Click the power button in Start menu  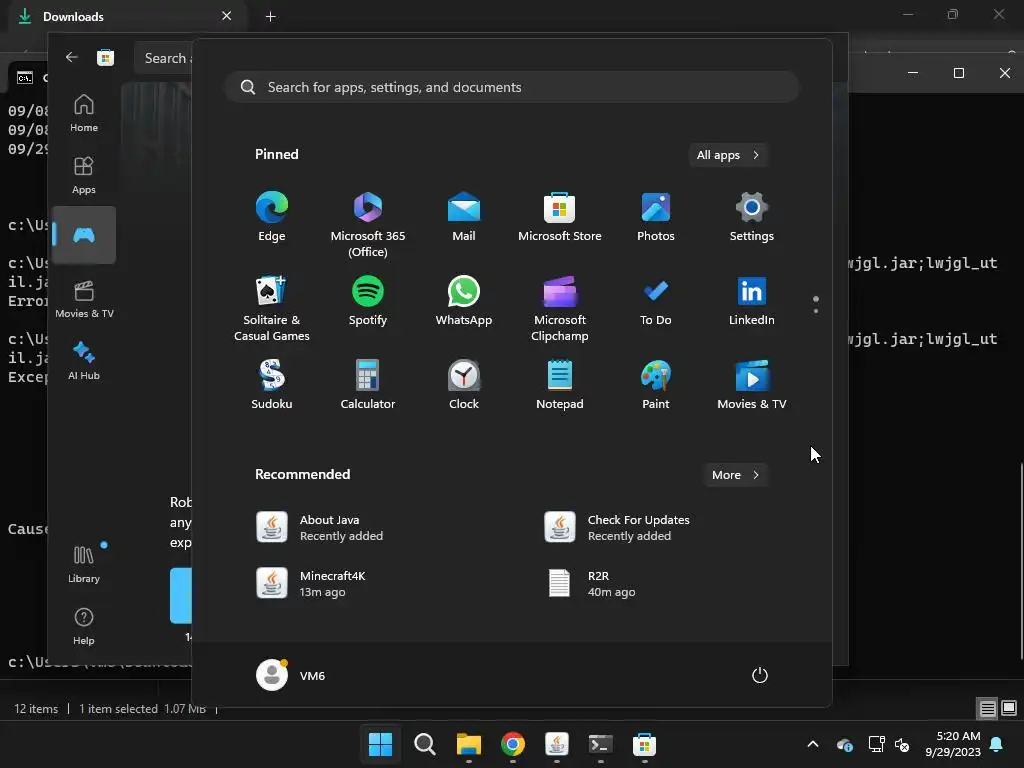[x=760, y=675]
